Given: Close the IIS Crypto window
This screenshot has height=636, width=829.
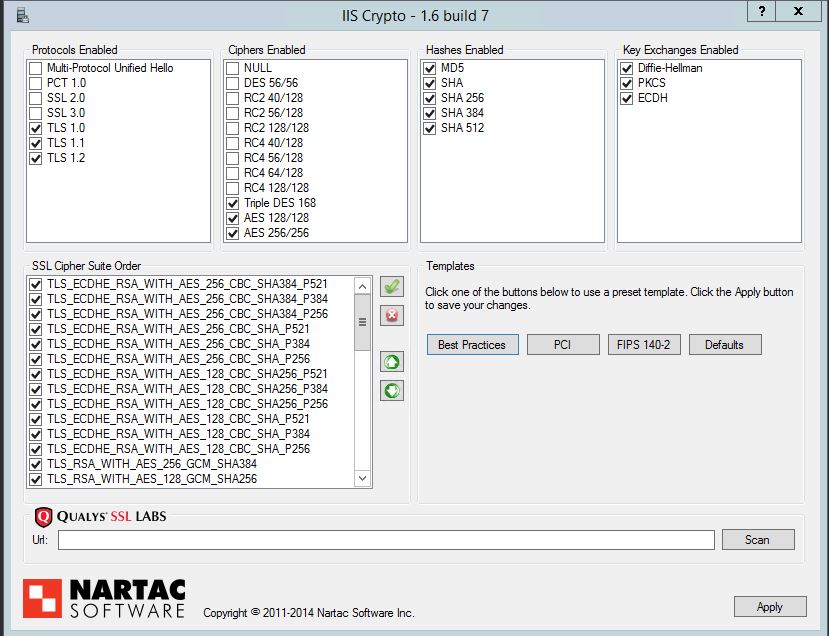Looking at the screenshot, I should pos(798,11).
